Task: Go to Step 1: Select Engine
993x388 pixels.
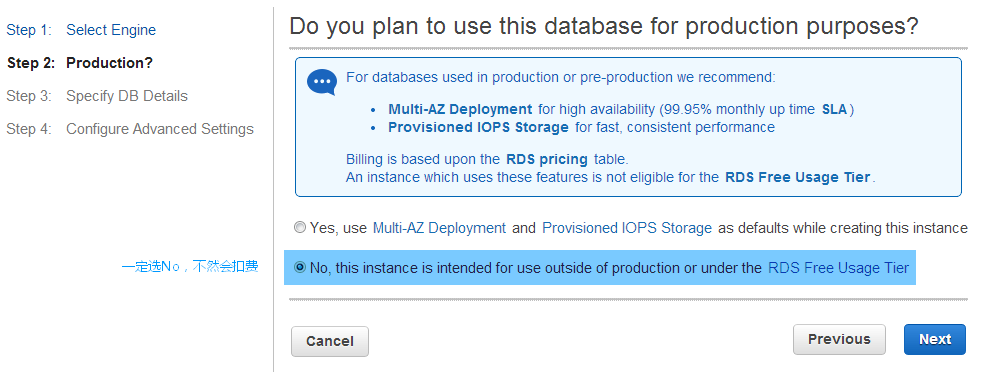Action: pos(81,30)
